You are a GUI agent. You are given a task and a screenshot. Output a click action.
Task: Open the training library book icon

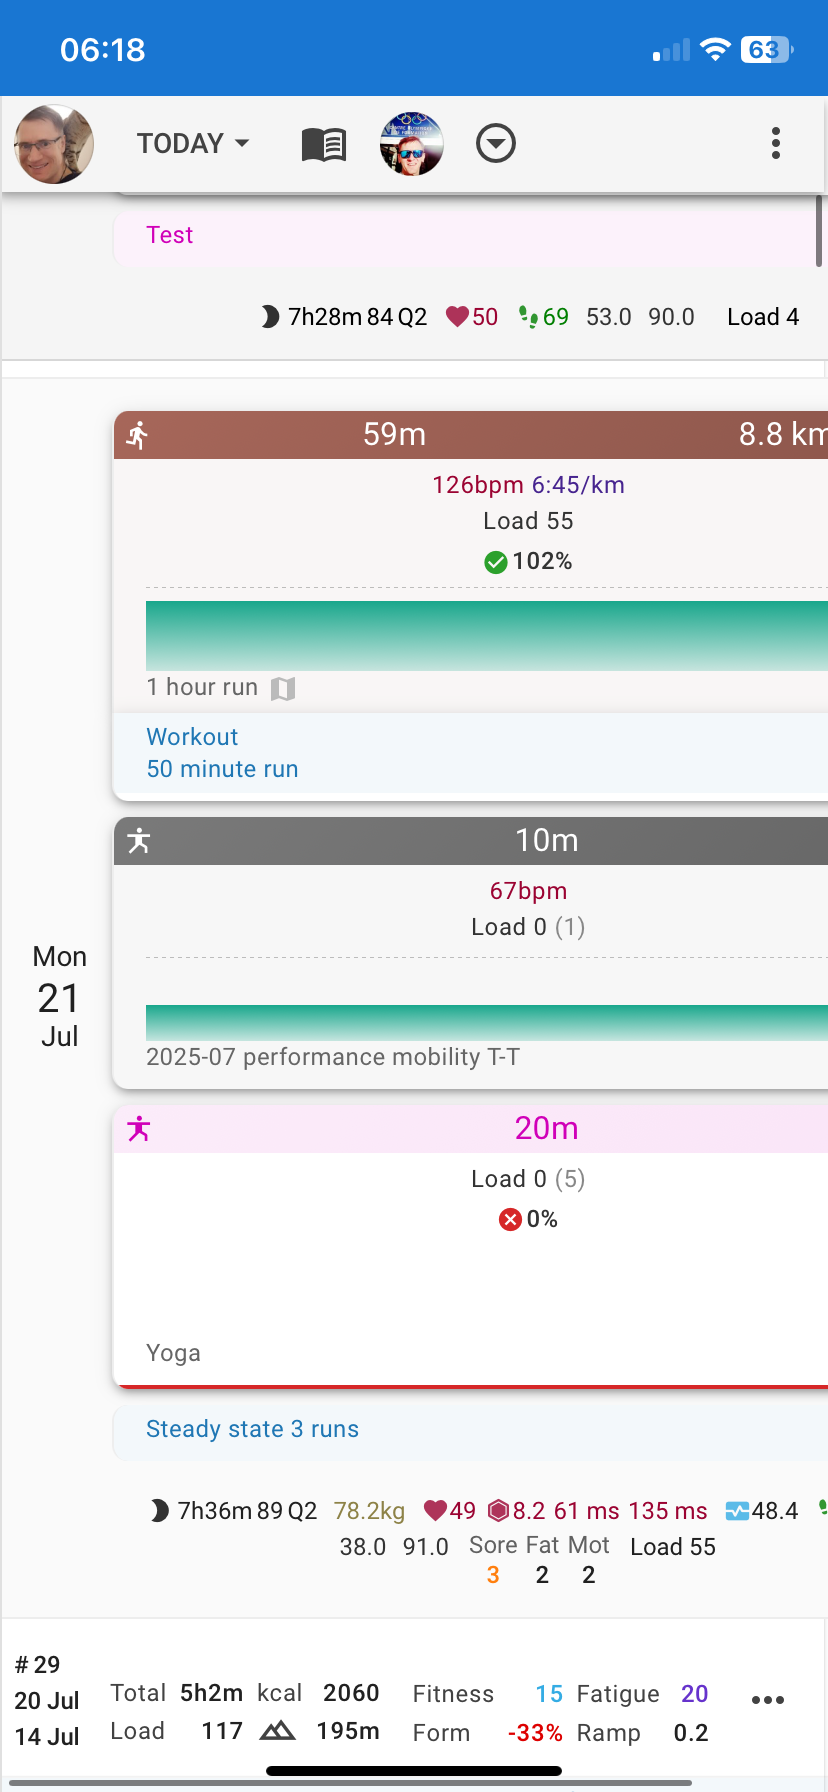tap(324, 145)
